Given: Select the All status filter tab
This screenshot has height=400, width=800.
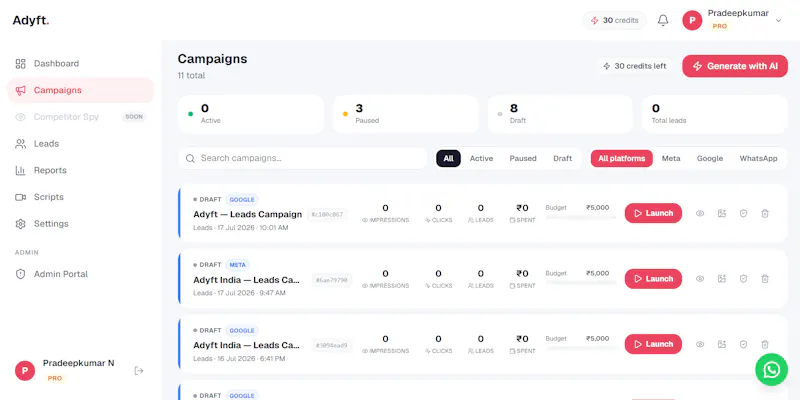Looking at the screenshot, I should 448,159.
